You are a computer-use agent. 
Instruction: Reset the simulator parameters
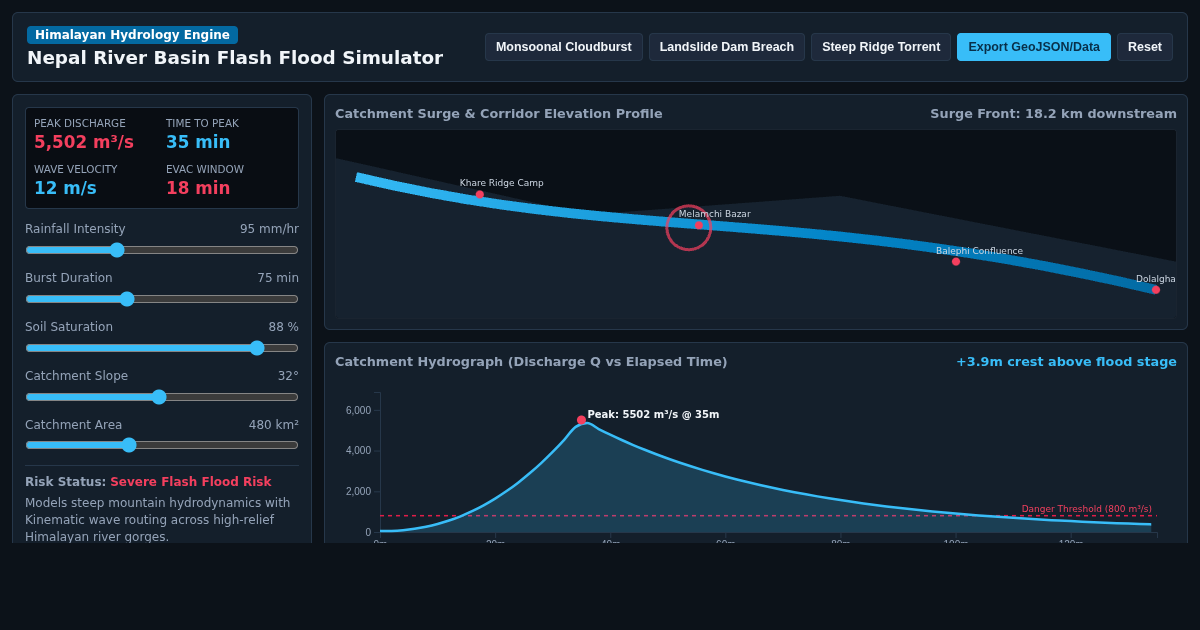(1145, 47)
